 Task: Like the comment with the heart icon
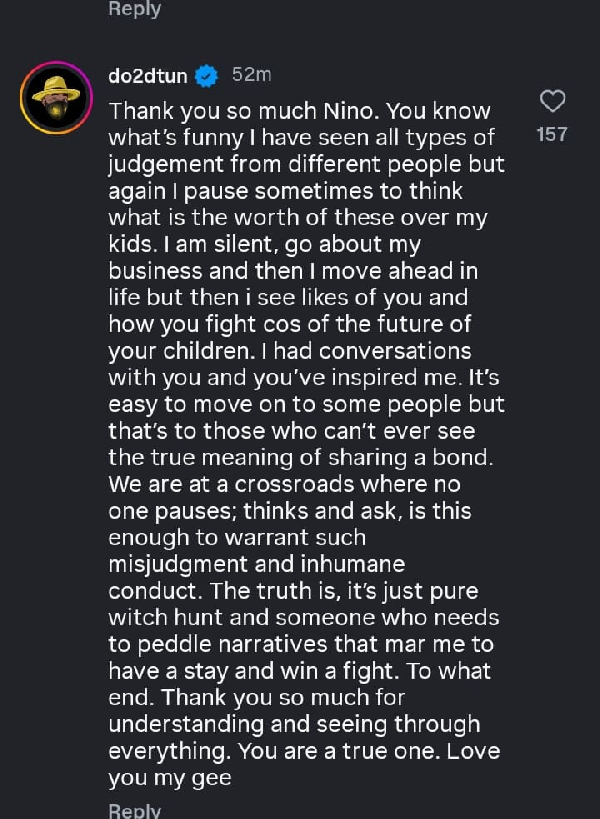552,101
